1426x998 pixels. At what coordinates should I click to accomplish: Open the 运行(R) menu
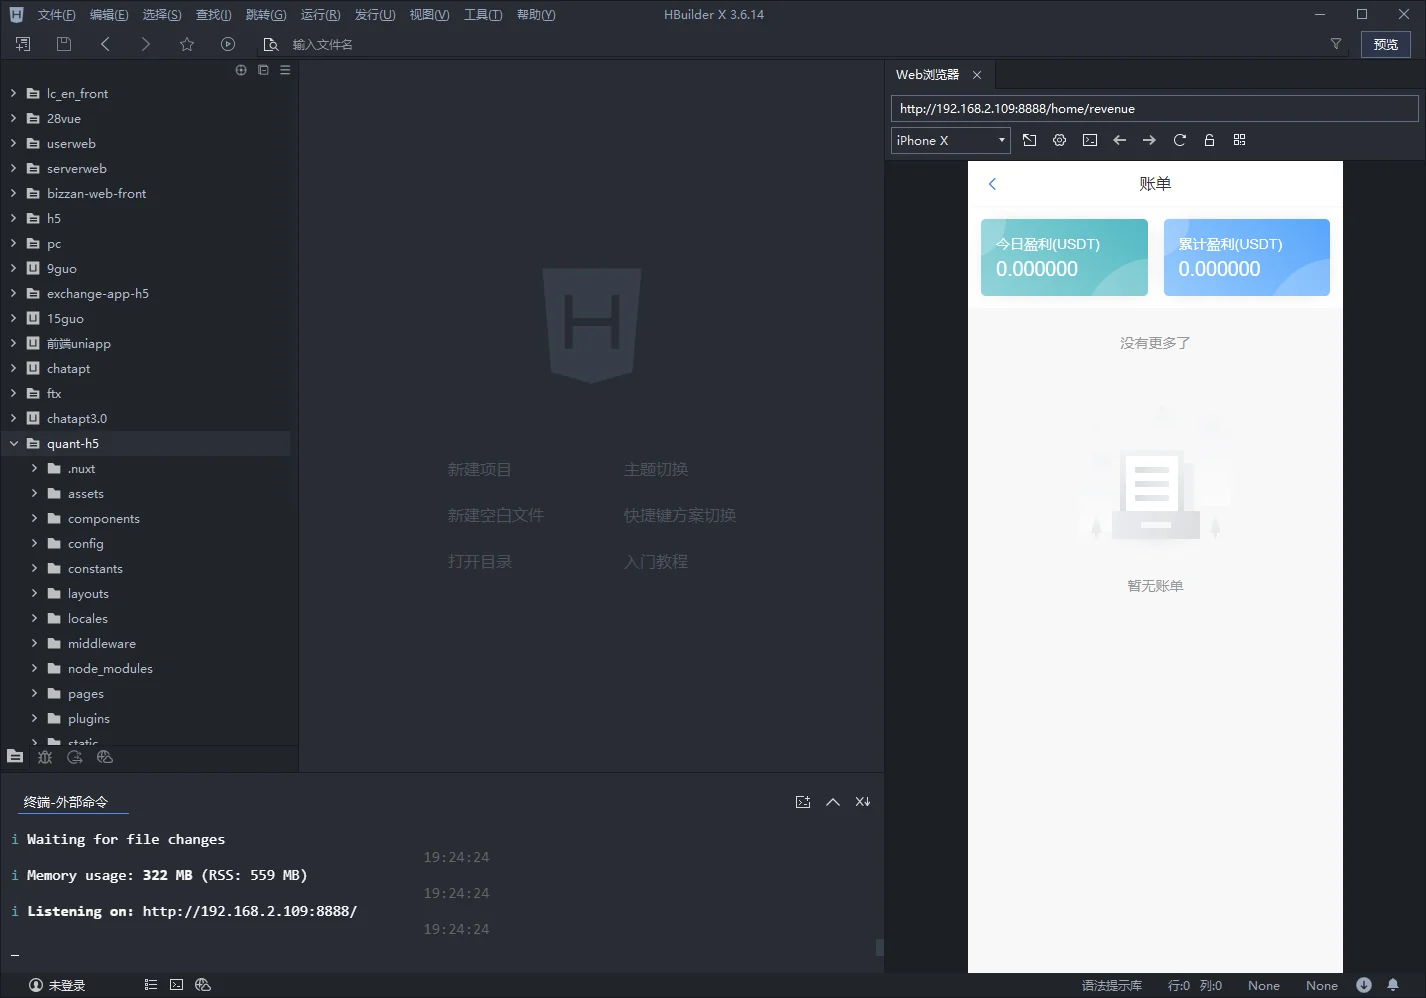[x=320, y=15]
